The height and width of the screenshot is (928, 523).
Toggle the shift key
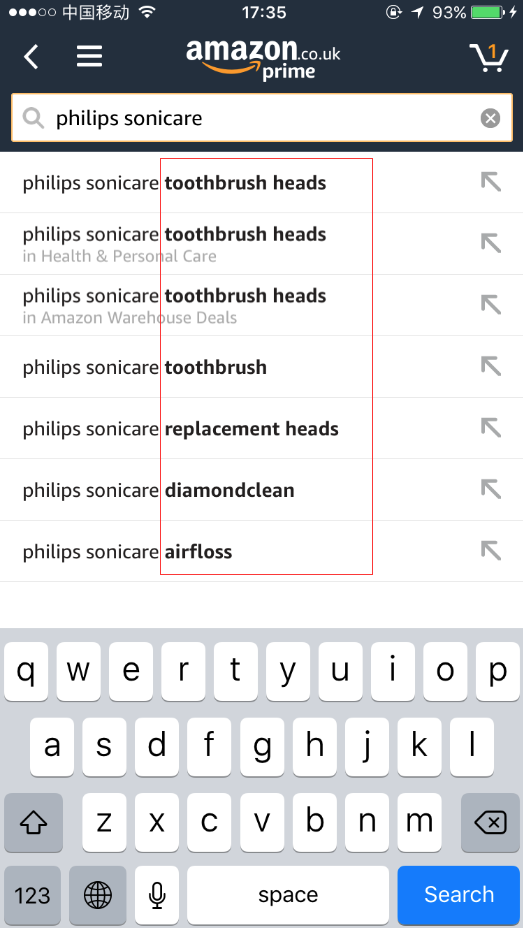tap(33, 822)
